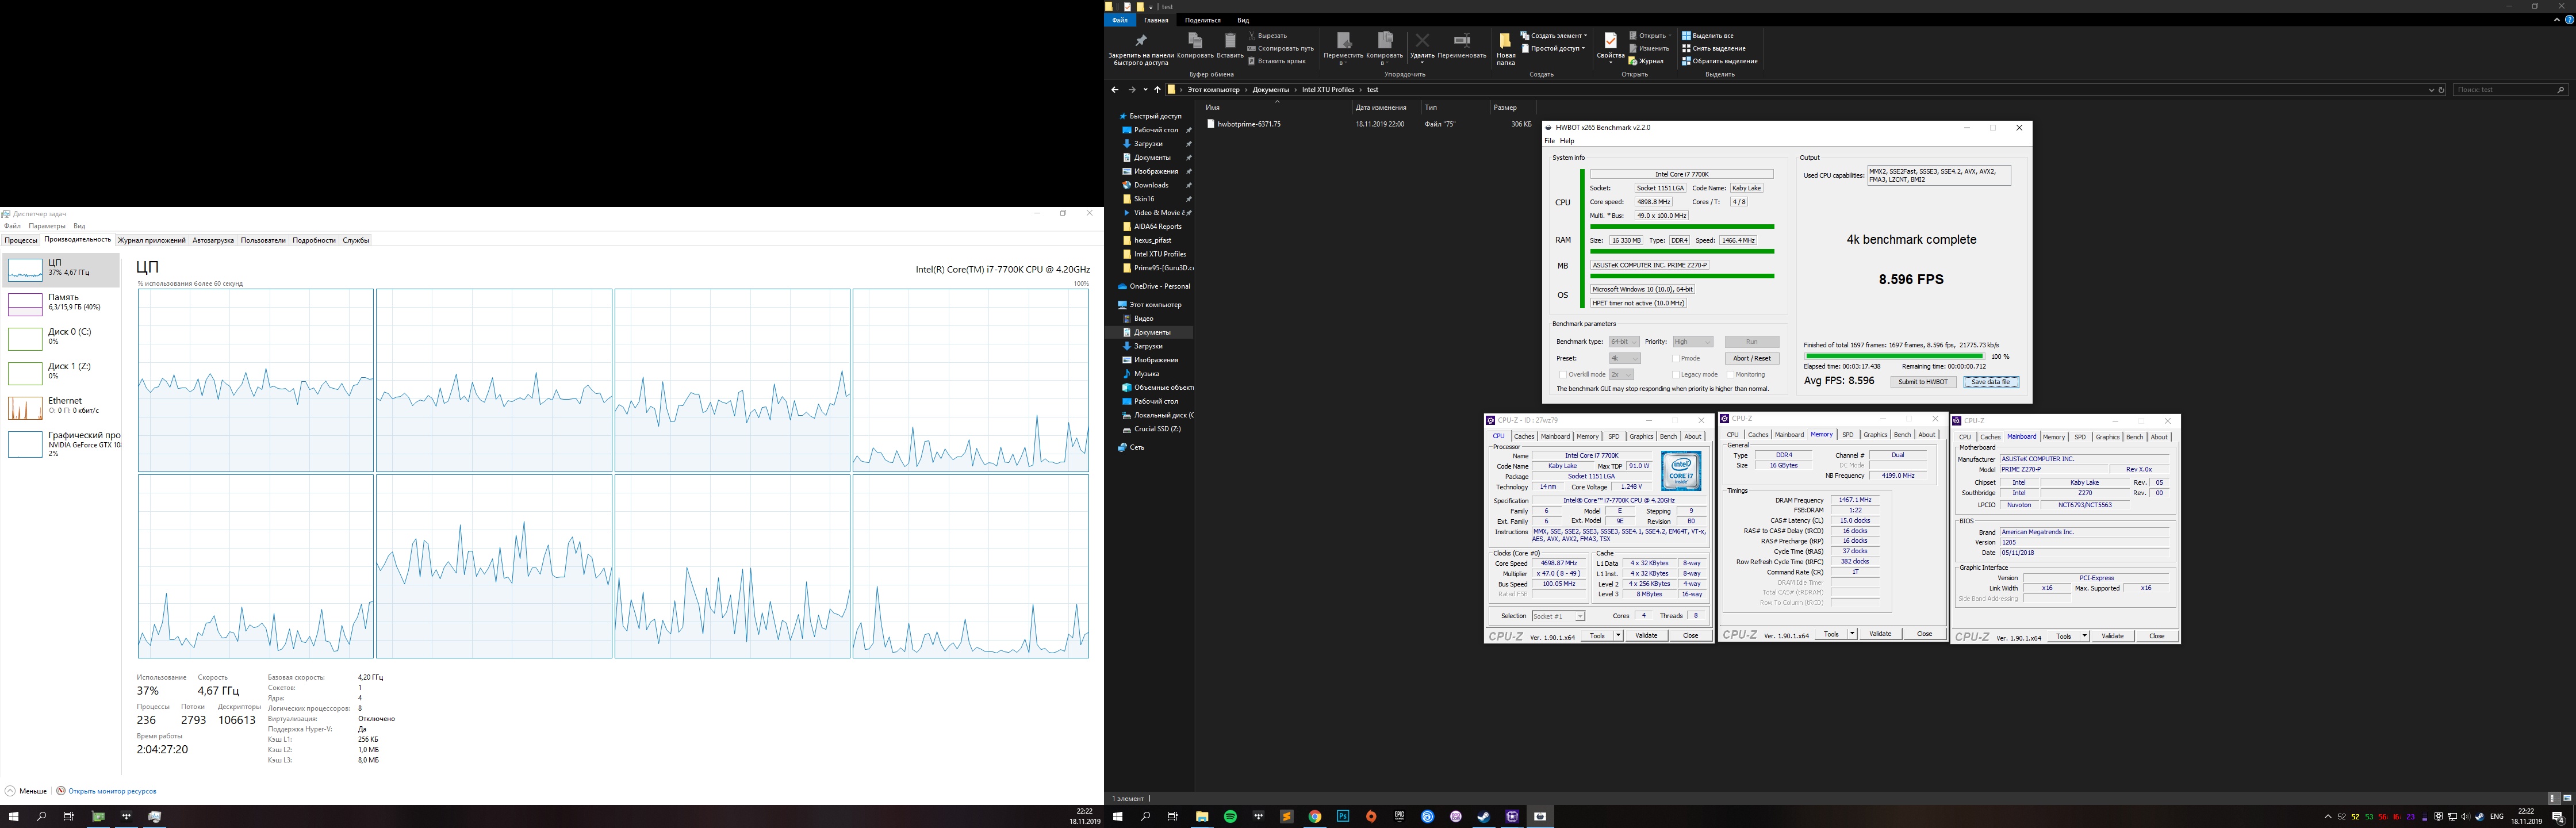The height and width of the screenshot is (828, 2576).
Task: Open the Overkill 2x dropdown
Action: pyautogui.click(x=1621, y=374)
